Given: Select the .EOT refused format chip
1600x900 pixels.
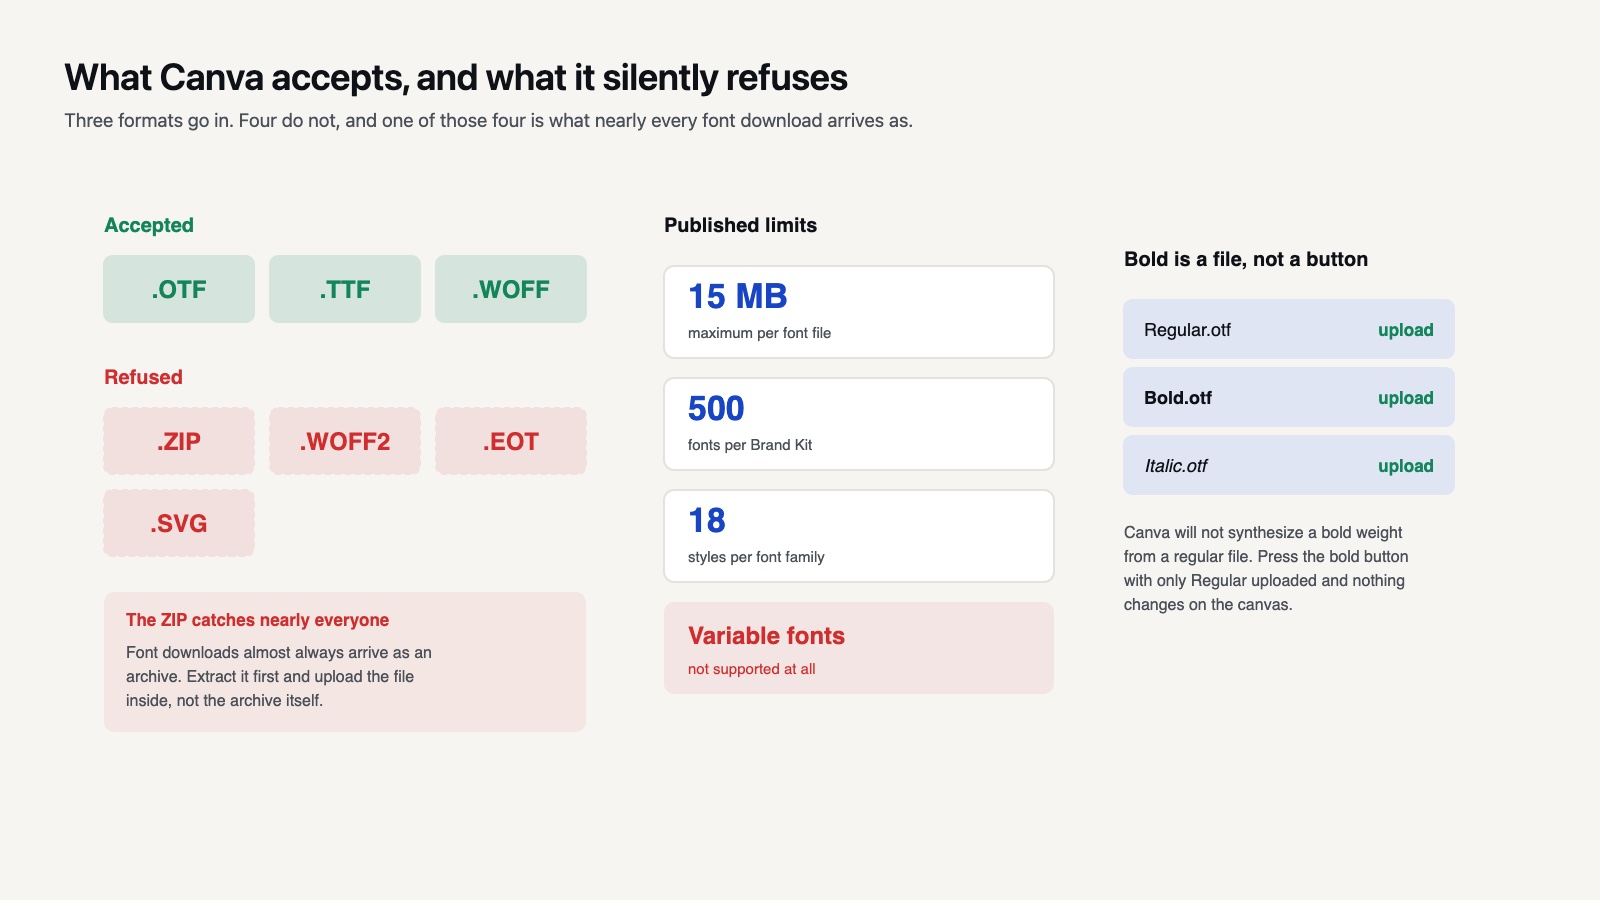Looking at the screenshot, I should (511, 441).
